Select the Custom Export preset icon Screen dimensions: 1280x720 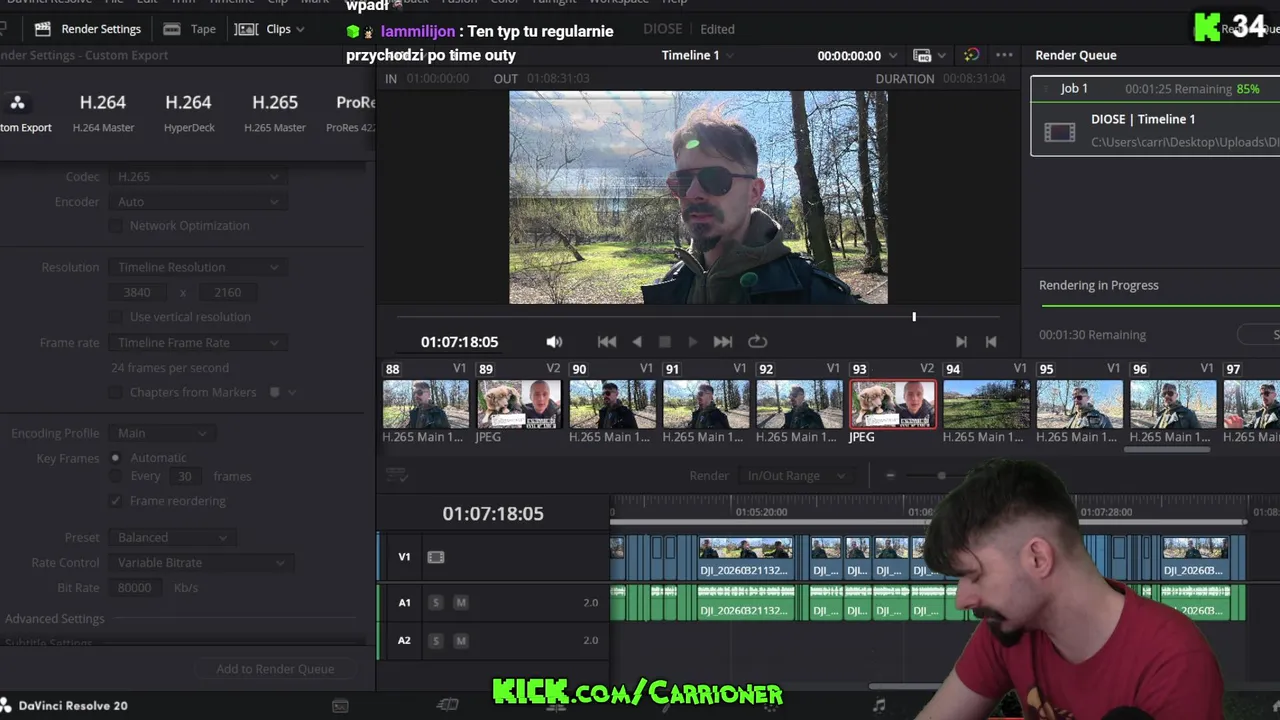point(18,102)
